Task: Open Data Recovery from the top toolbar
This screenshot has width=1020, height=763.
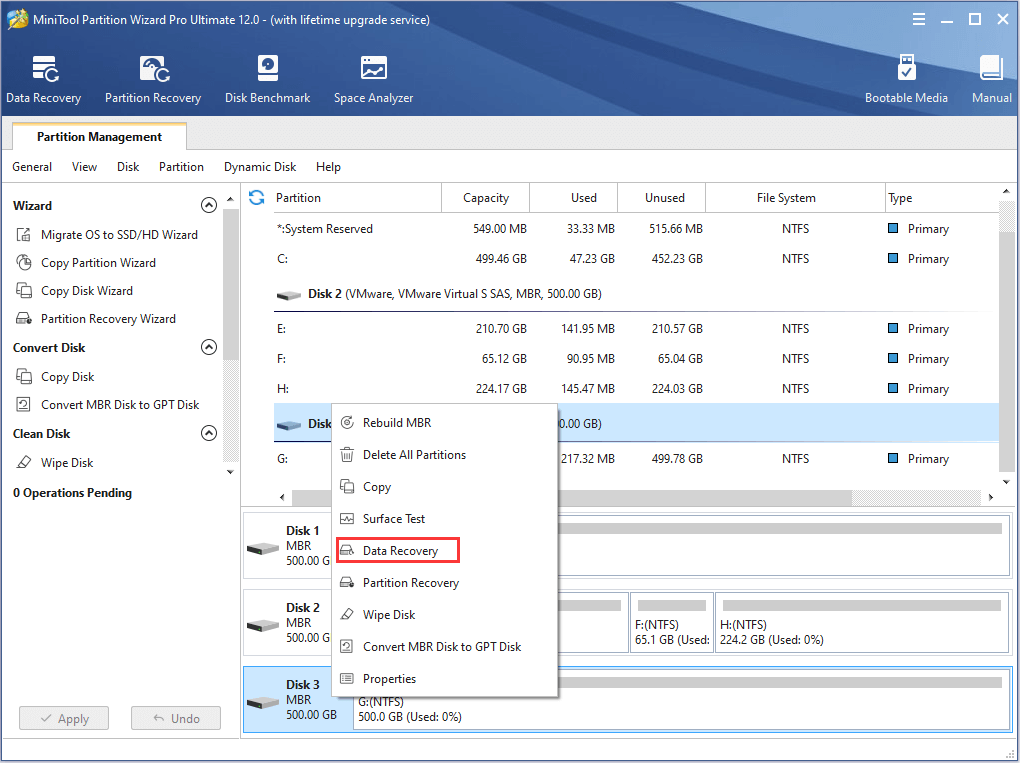Action: pyautogui.click(x=44, y=79)
